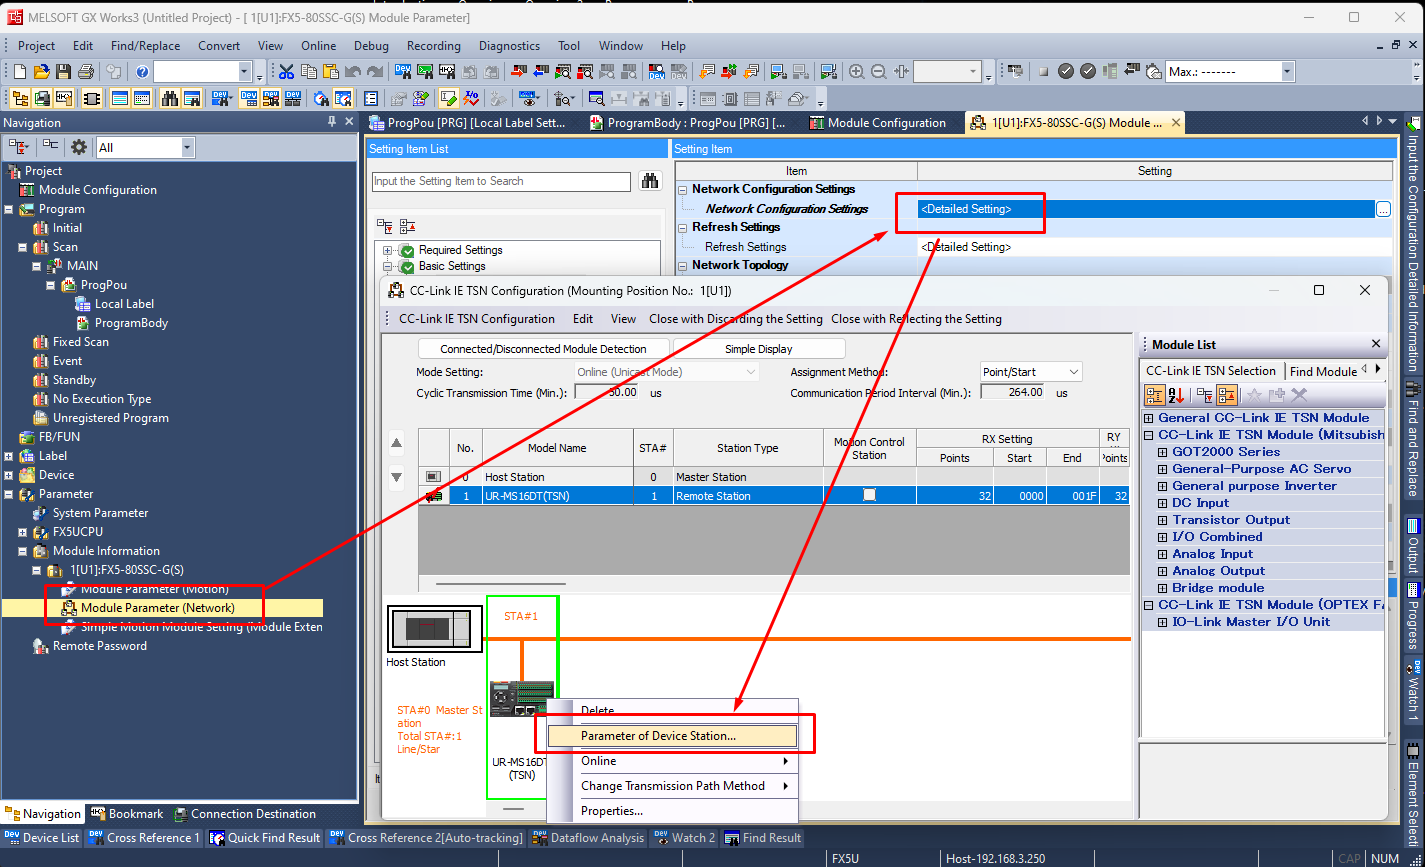Viewport: 1425px width, 867px height.
Task: Open the Mode Setting Online (Unicast Mode) dropdown
Action: click(x=667, y=372)
